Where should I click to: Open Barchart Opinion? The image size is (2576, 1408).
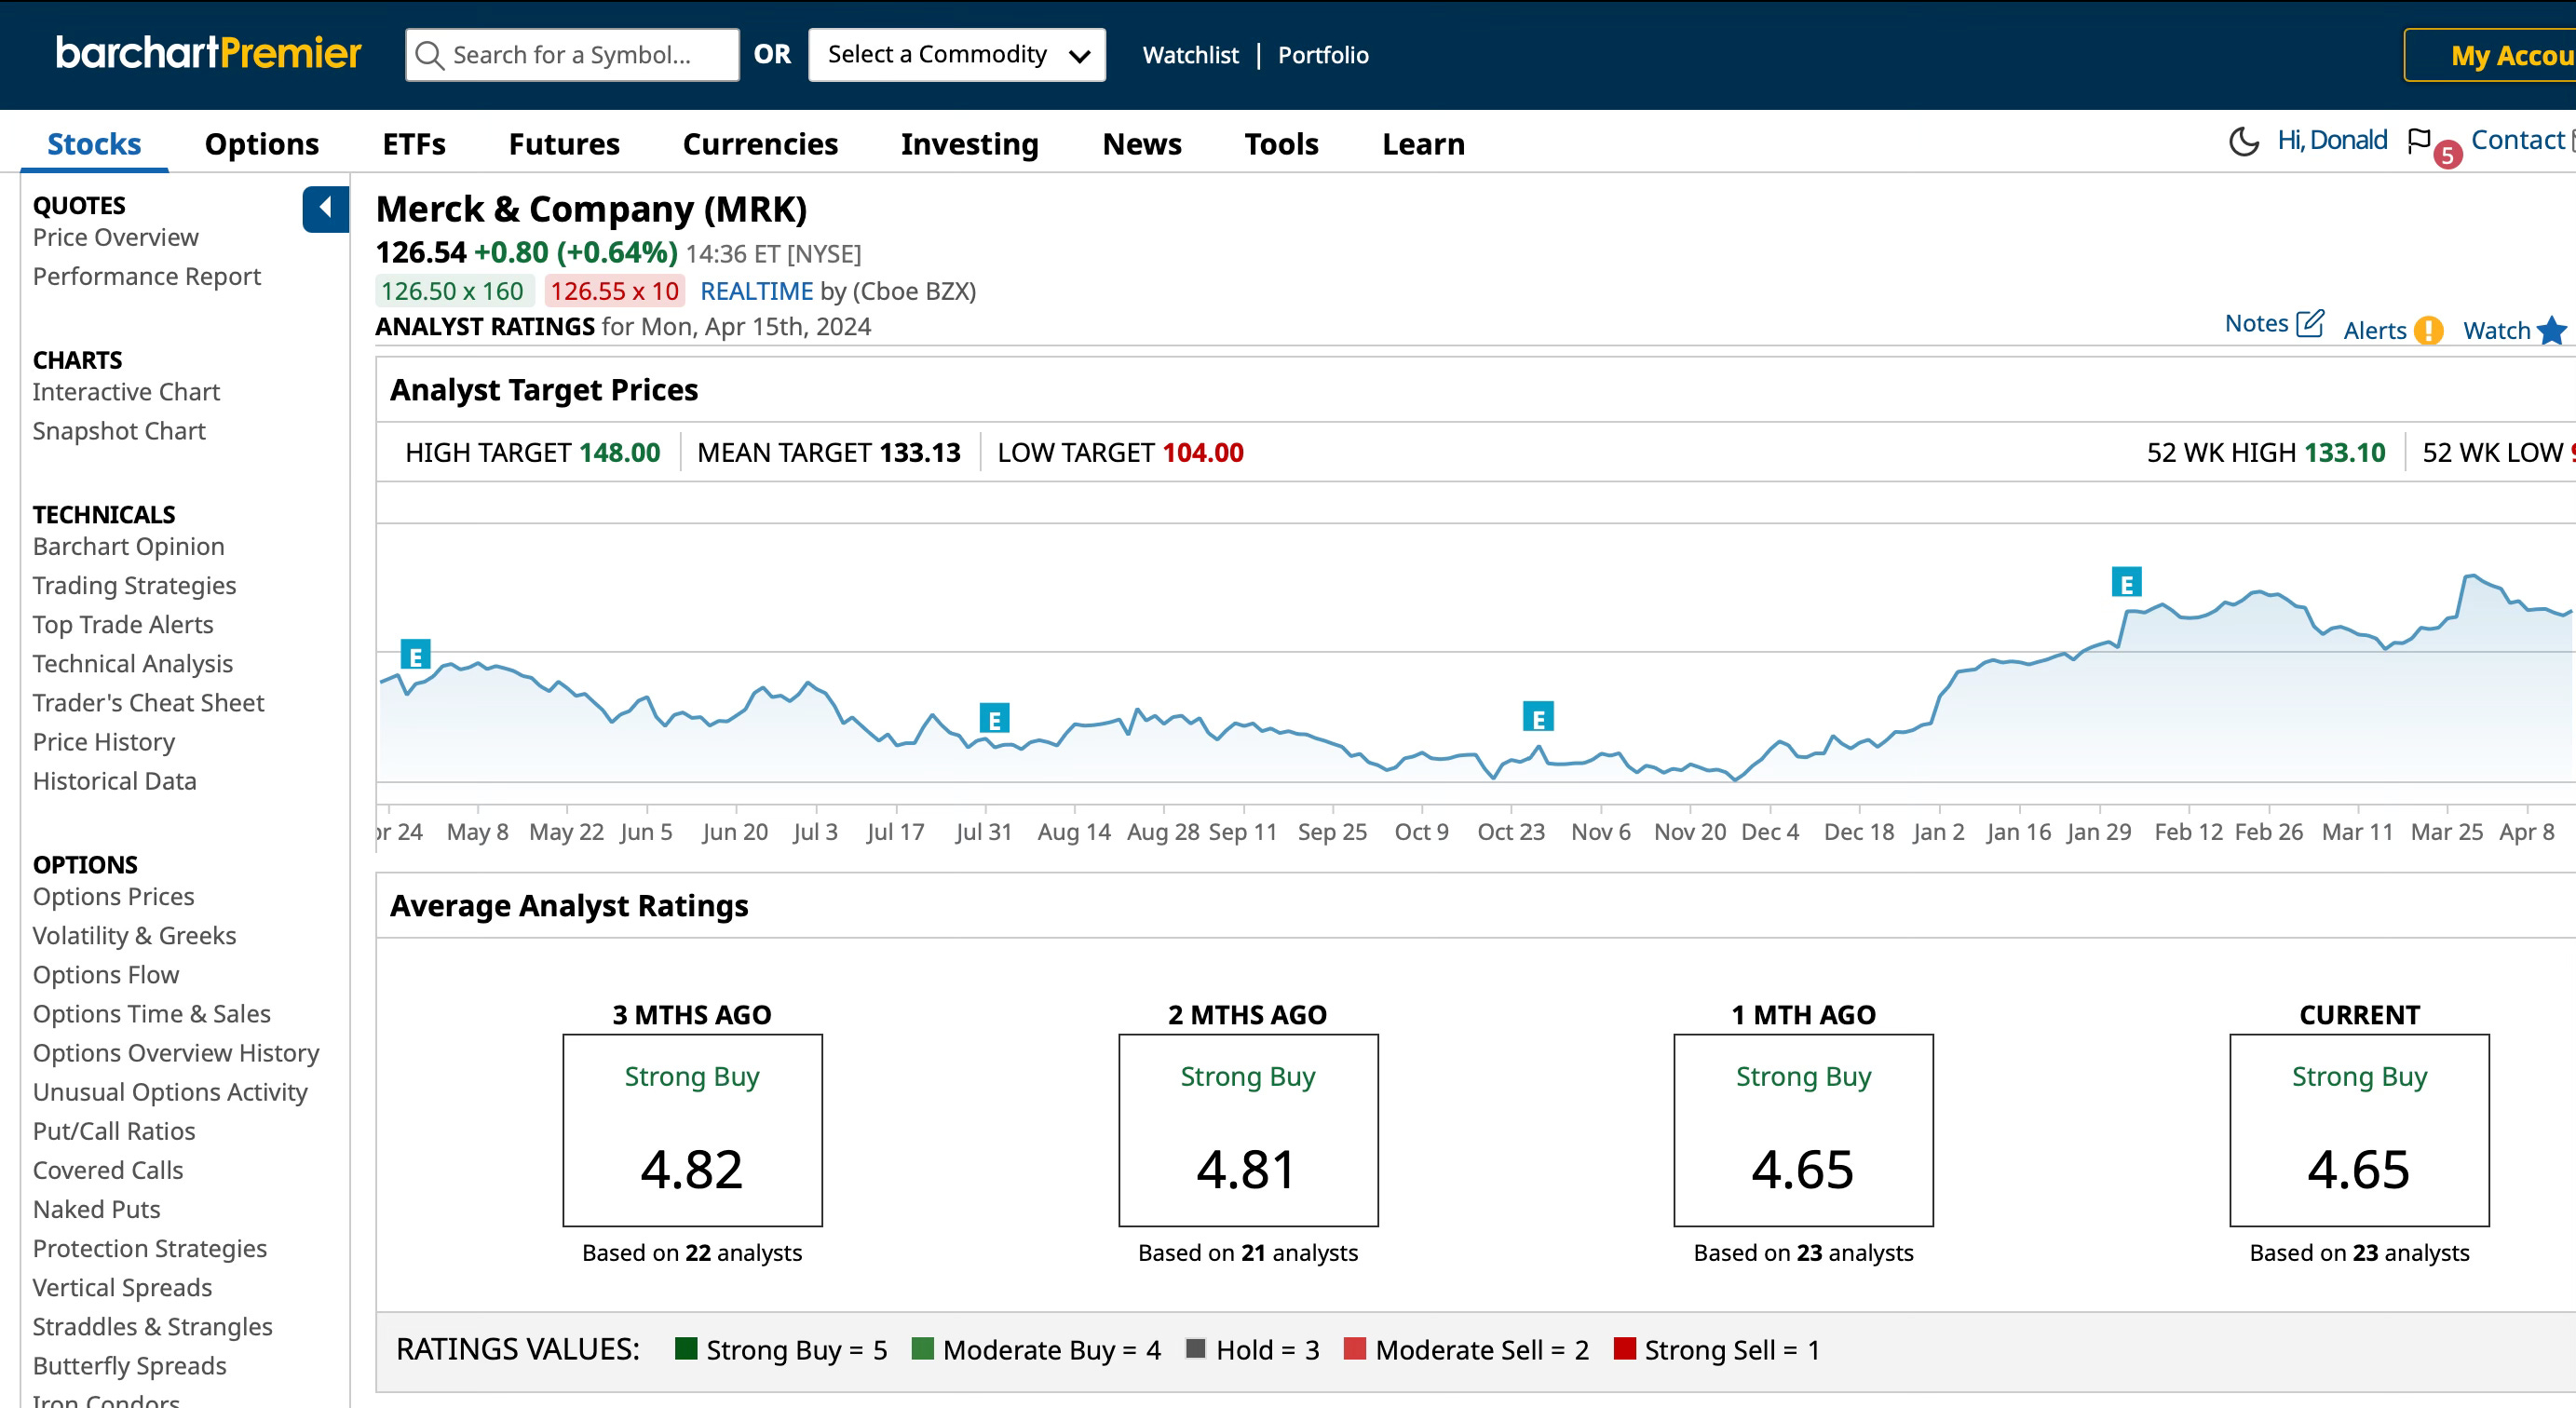129,546
